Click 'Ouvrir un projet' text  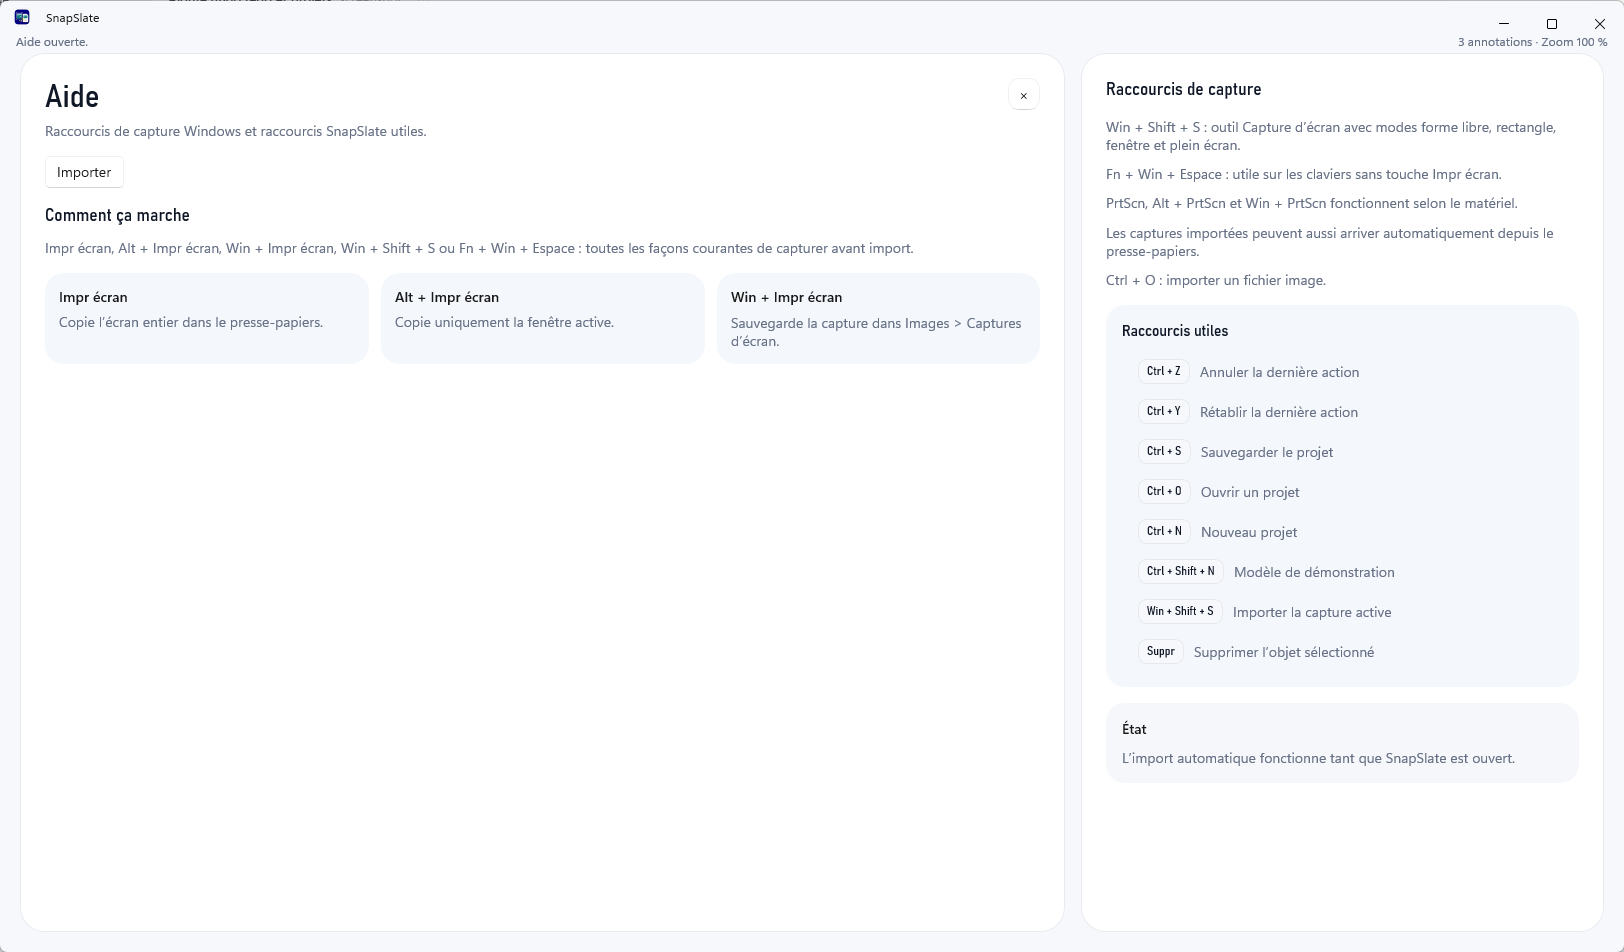(1250, 492)
